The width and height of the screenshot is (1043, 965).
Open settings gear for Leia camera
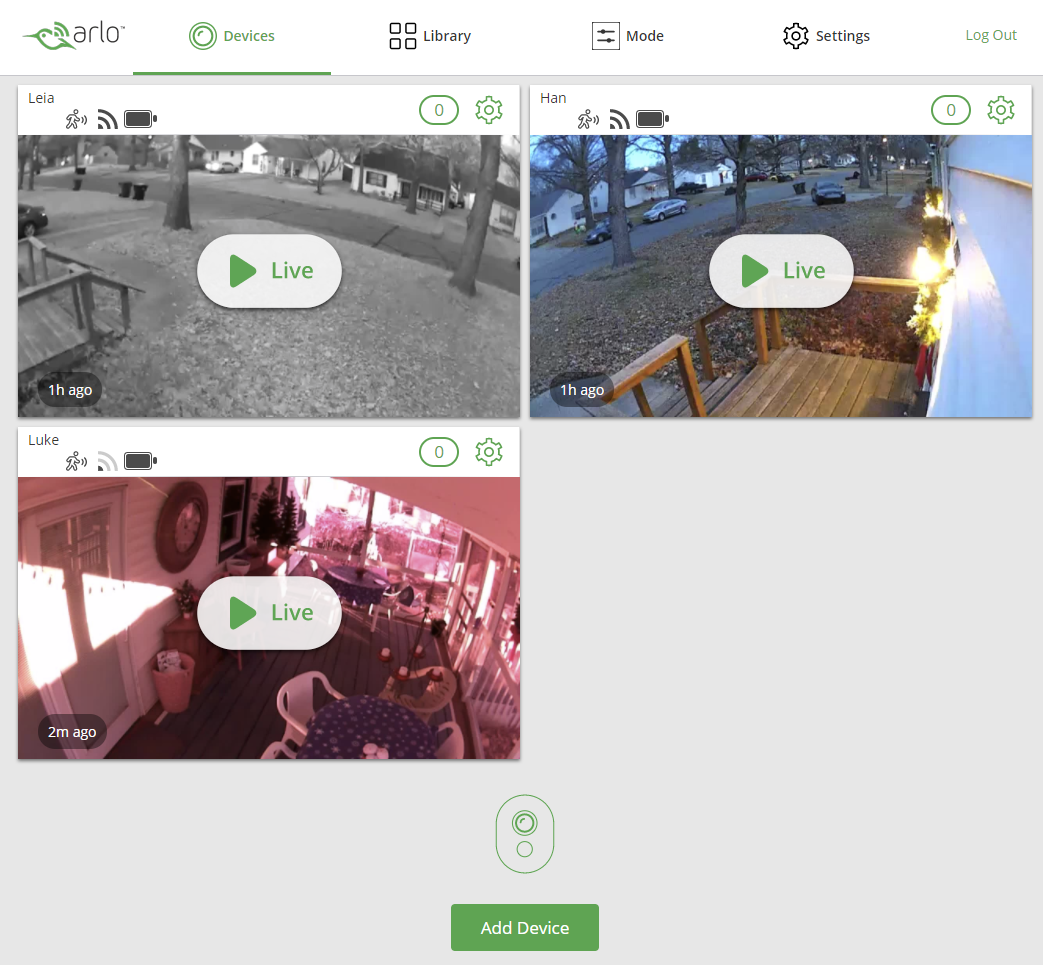[x=489, y=110]
